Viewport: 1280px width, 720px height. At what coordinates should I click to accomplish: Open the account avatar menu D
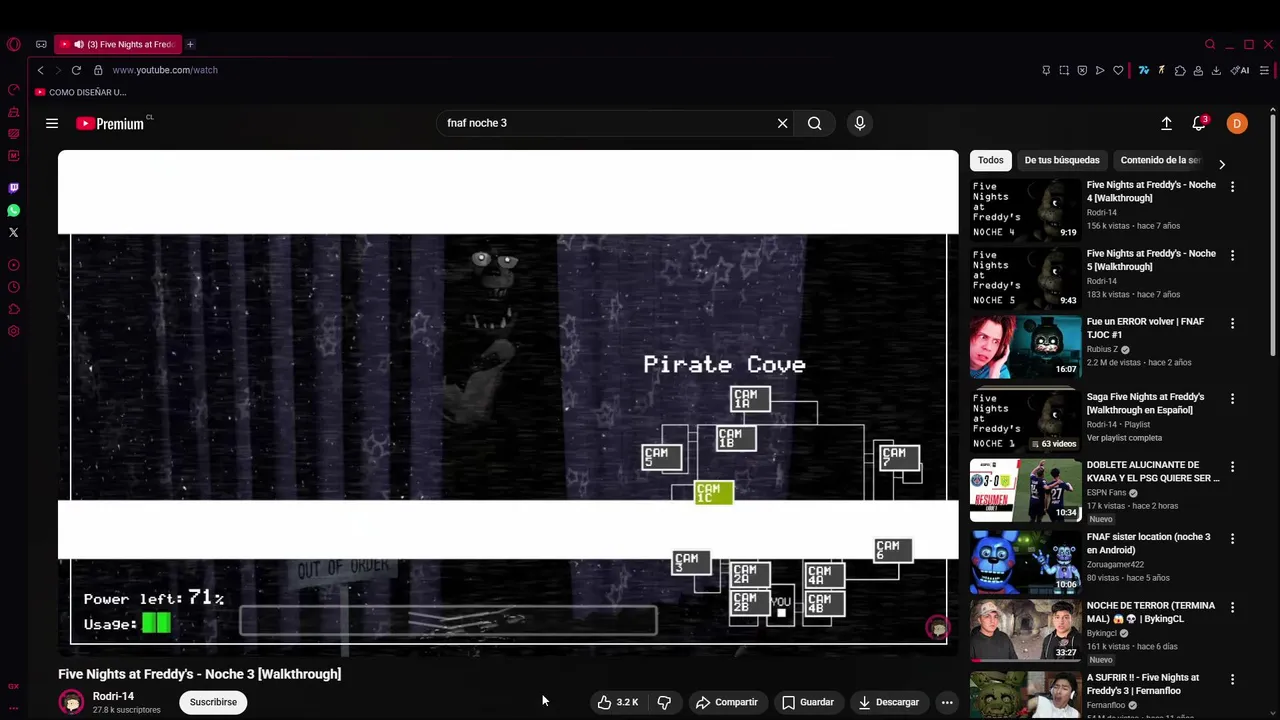pos(1237,124)
